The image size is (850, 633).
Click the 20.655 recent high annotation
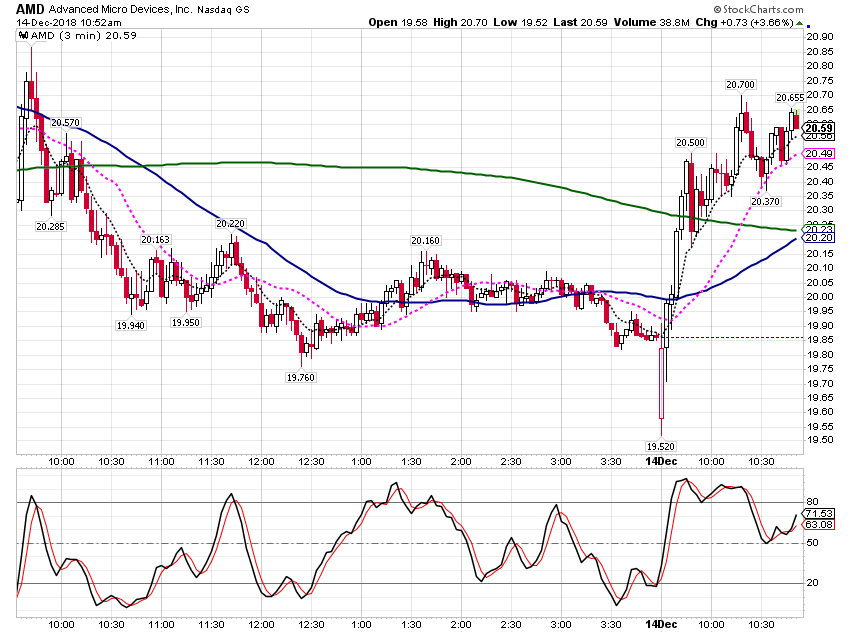pyautogui.click(x=790, y=98)
